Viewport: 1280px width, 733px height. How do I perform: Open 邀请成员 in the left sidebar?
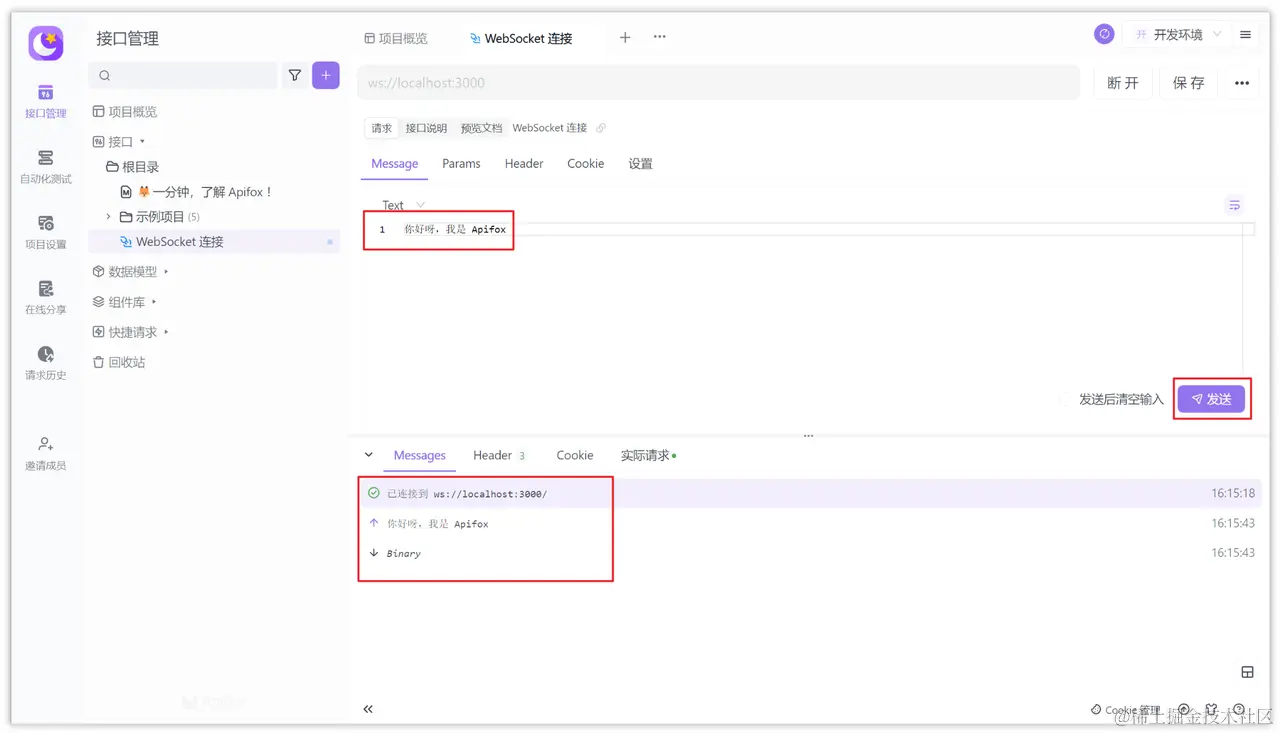point(46,453)
